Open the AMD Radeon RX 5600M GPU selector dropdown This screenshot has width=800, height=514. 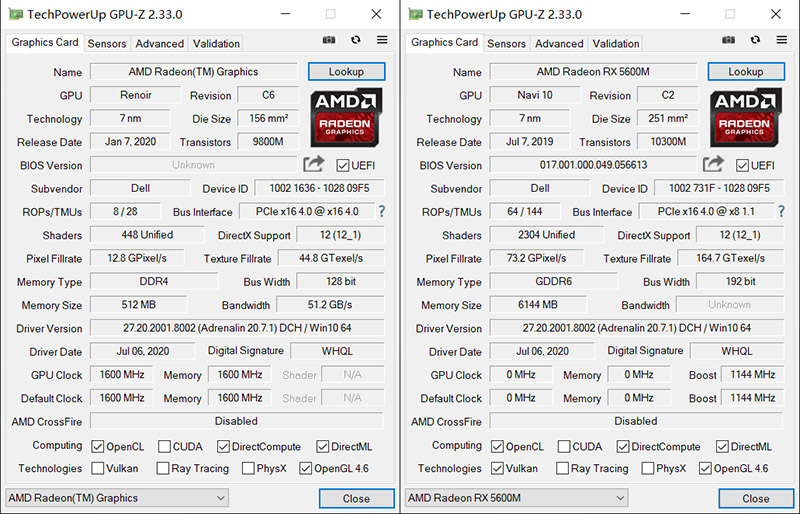(516, 498)
